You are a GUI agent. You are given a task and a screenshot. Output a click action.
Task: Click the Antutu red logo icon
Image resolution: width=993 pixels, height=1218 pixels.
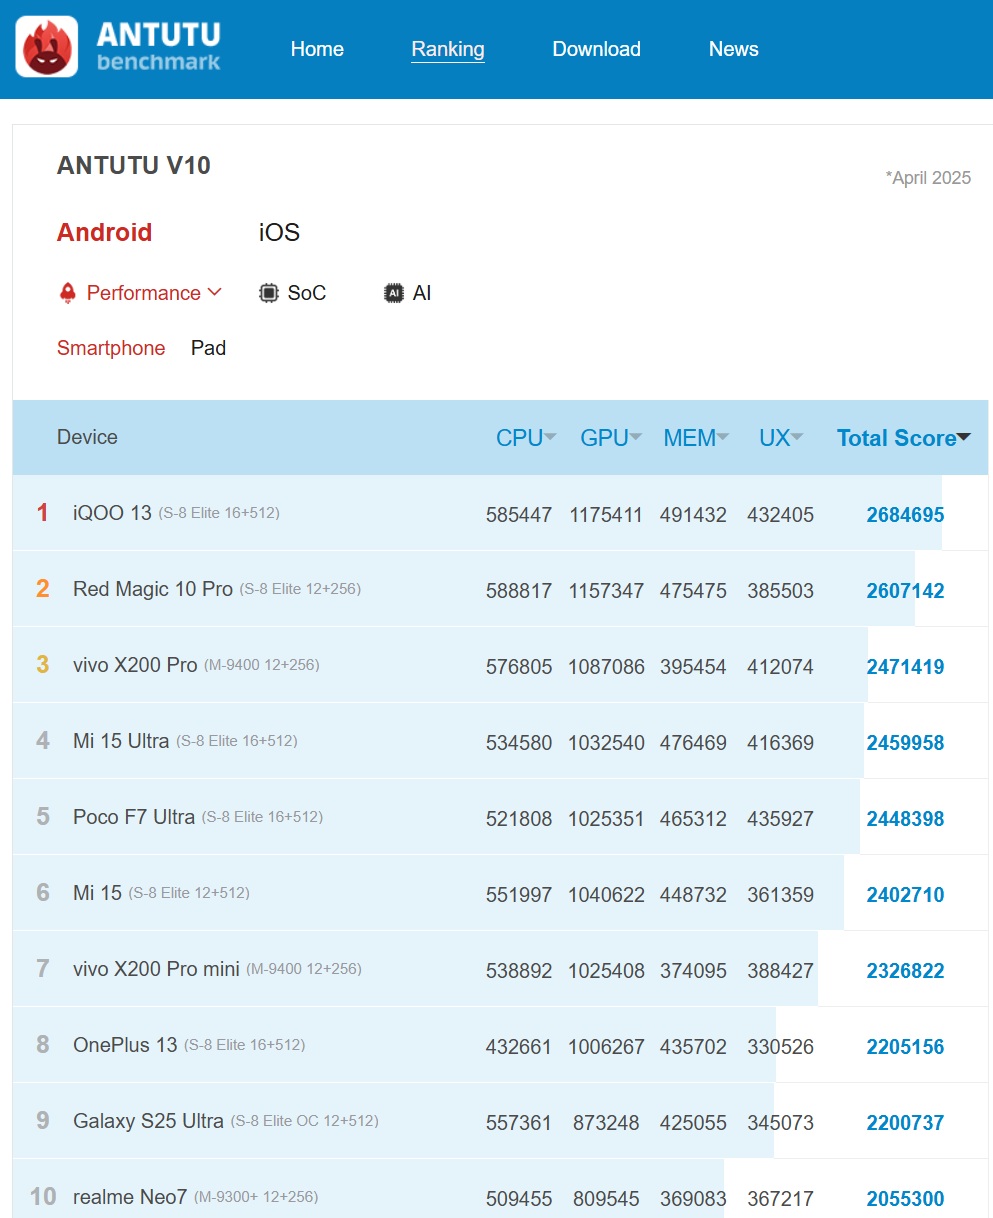coord(47,46)
